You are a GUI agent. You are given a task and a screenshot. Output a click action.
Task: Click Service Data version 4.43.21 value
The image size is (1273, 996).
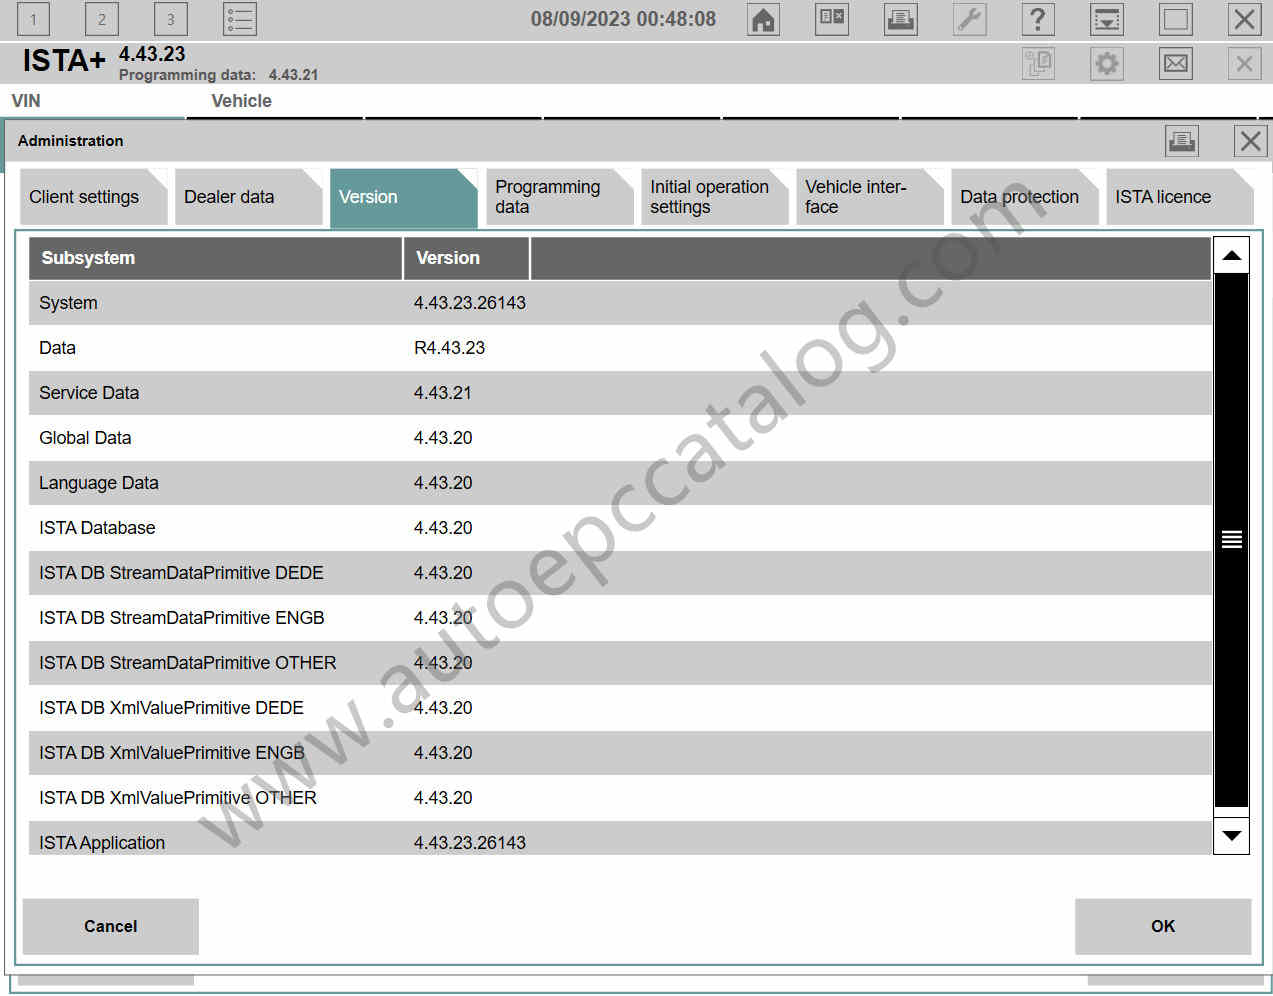442,393
